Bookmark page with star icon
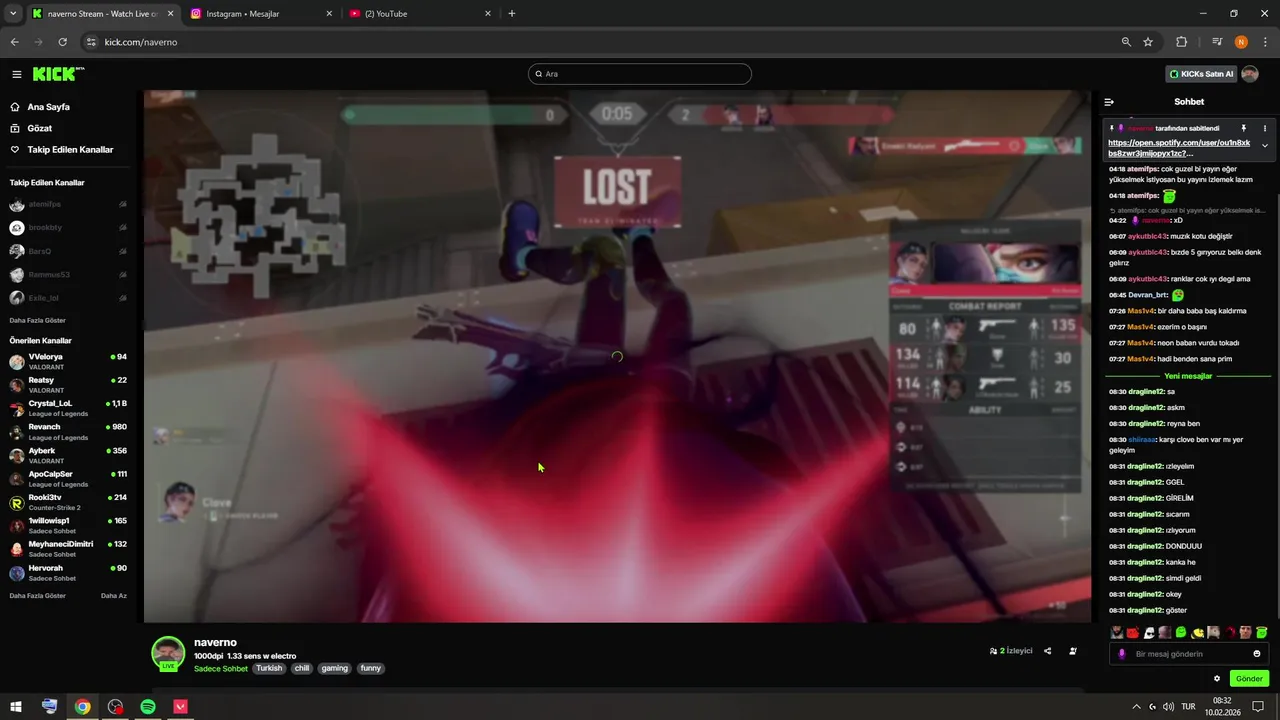This screenshot has width=1280, height=720. coord(1148,42)
